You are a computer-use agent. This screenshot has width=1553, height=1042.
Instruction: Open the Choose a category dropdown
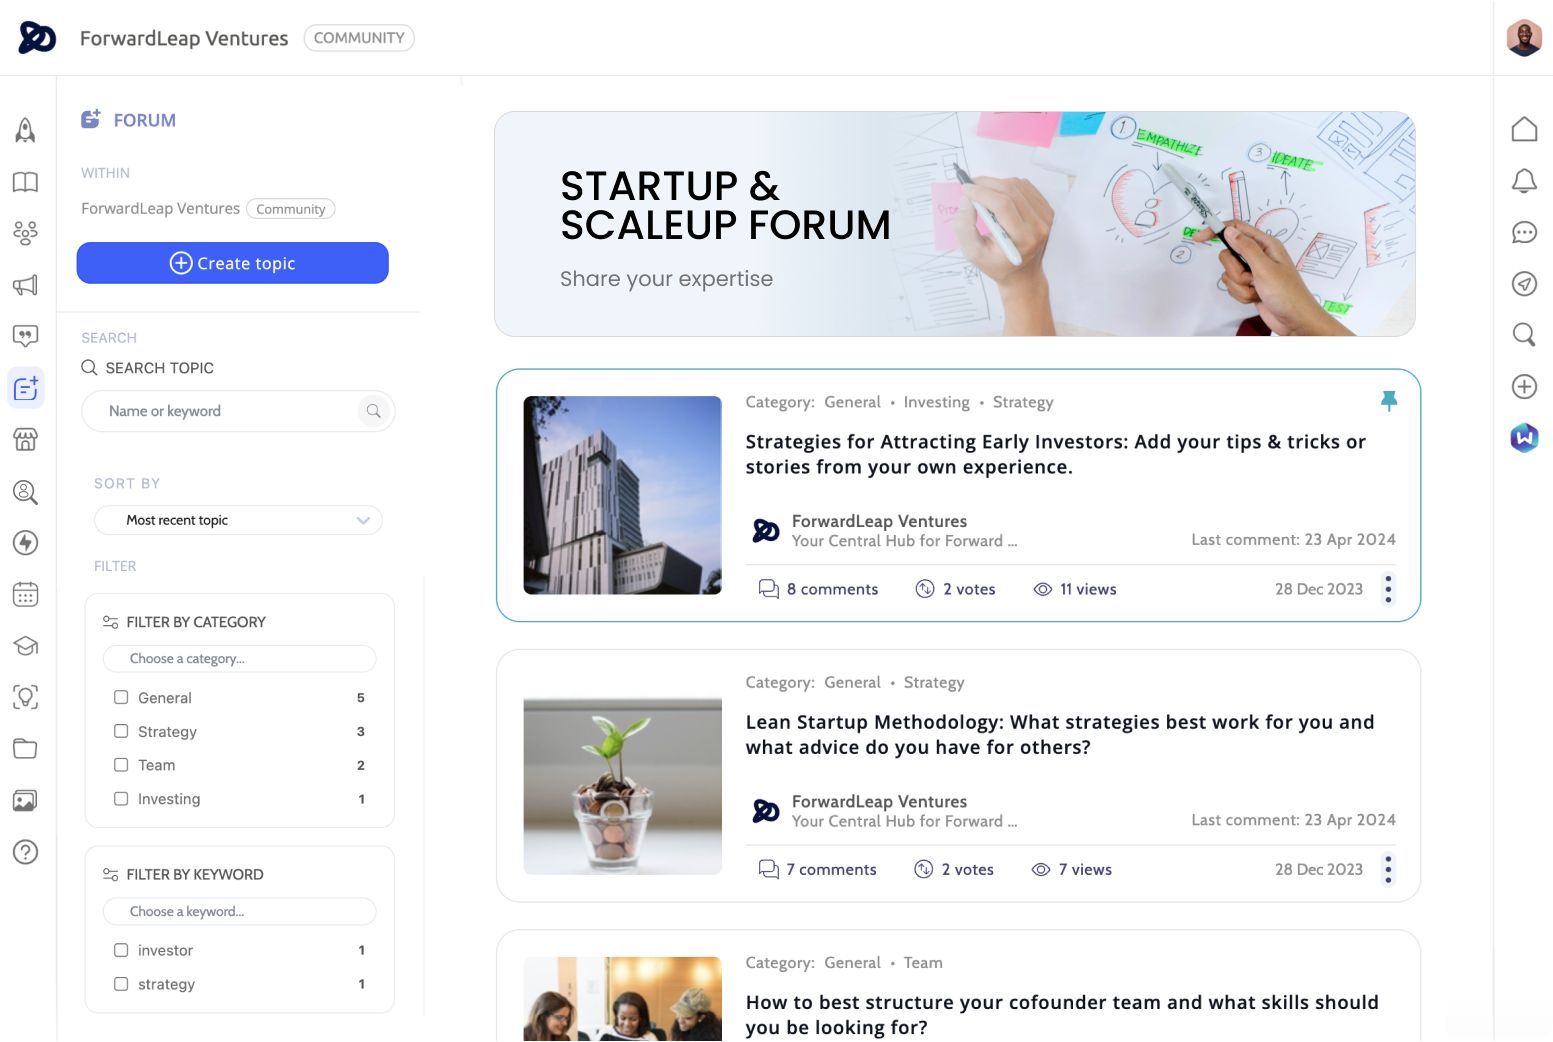[239, 658]
